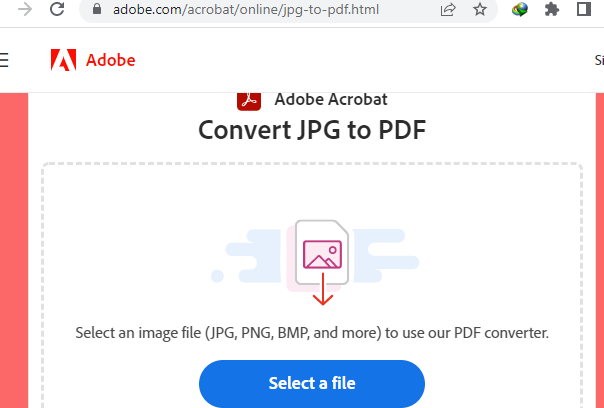Click the Select an image file instruction text
The height and width of the screenshot is (408, 604).
[x=312, y=333]
